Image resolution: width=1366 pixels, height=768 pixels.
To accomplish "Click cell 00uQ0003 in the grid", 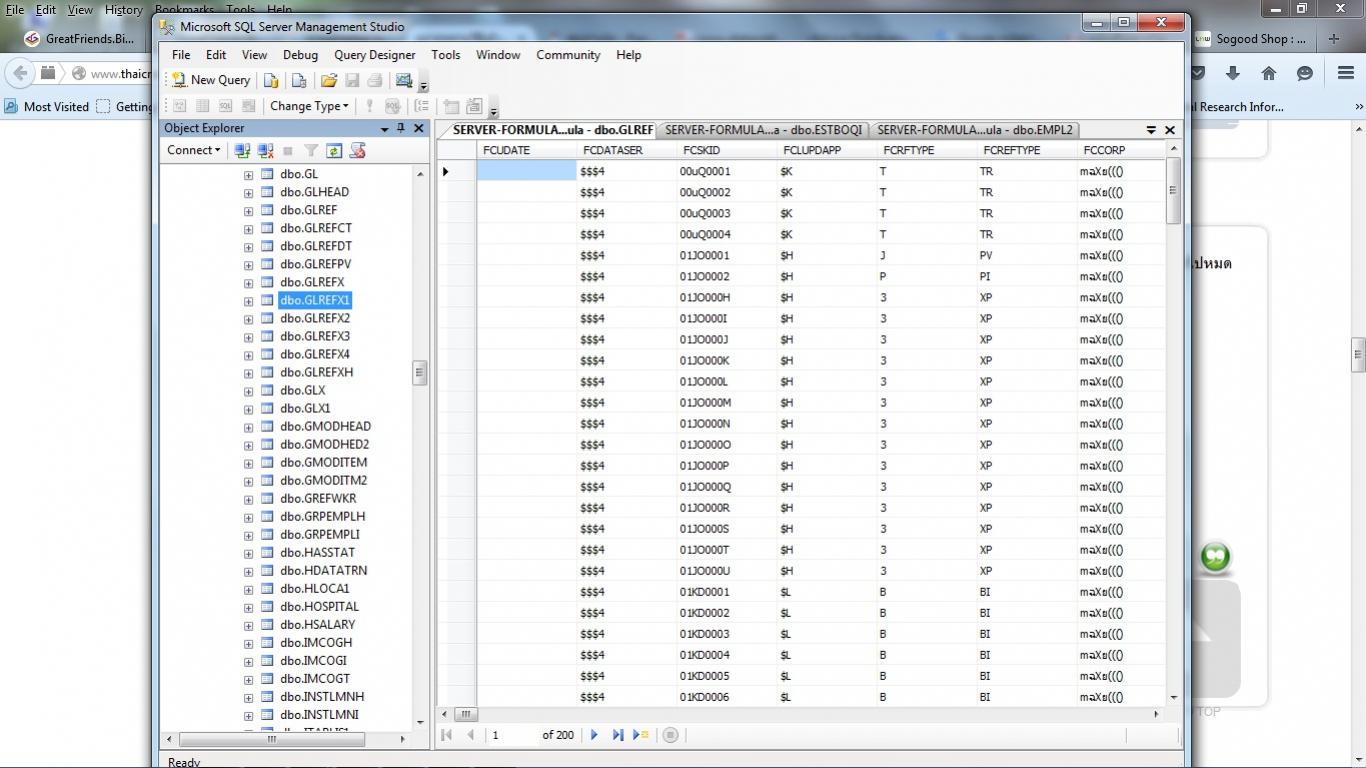I will pyautogui.click(x=727, y=213).
